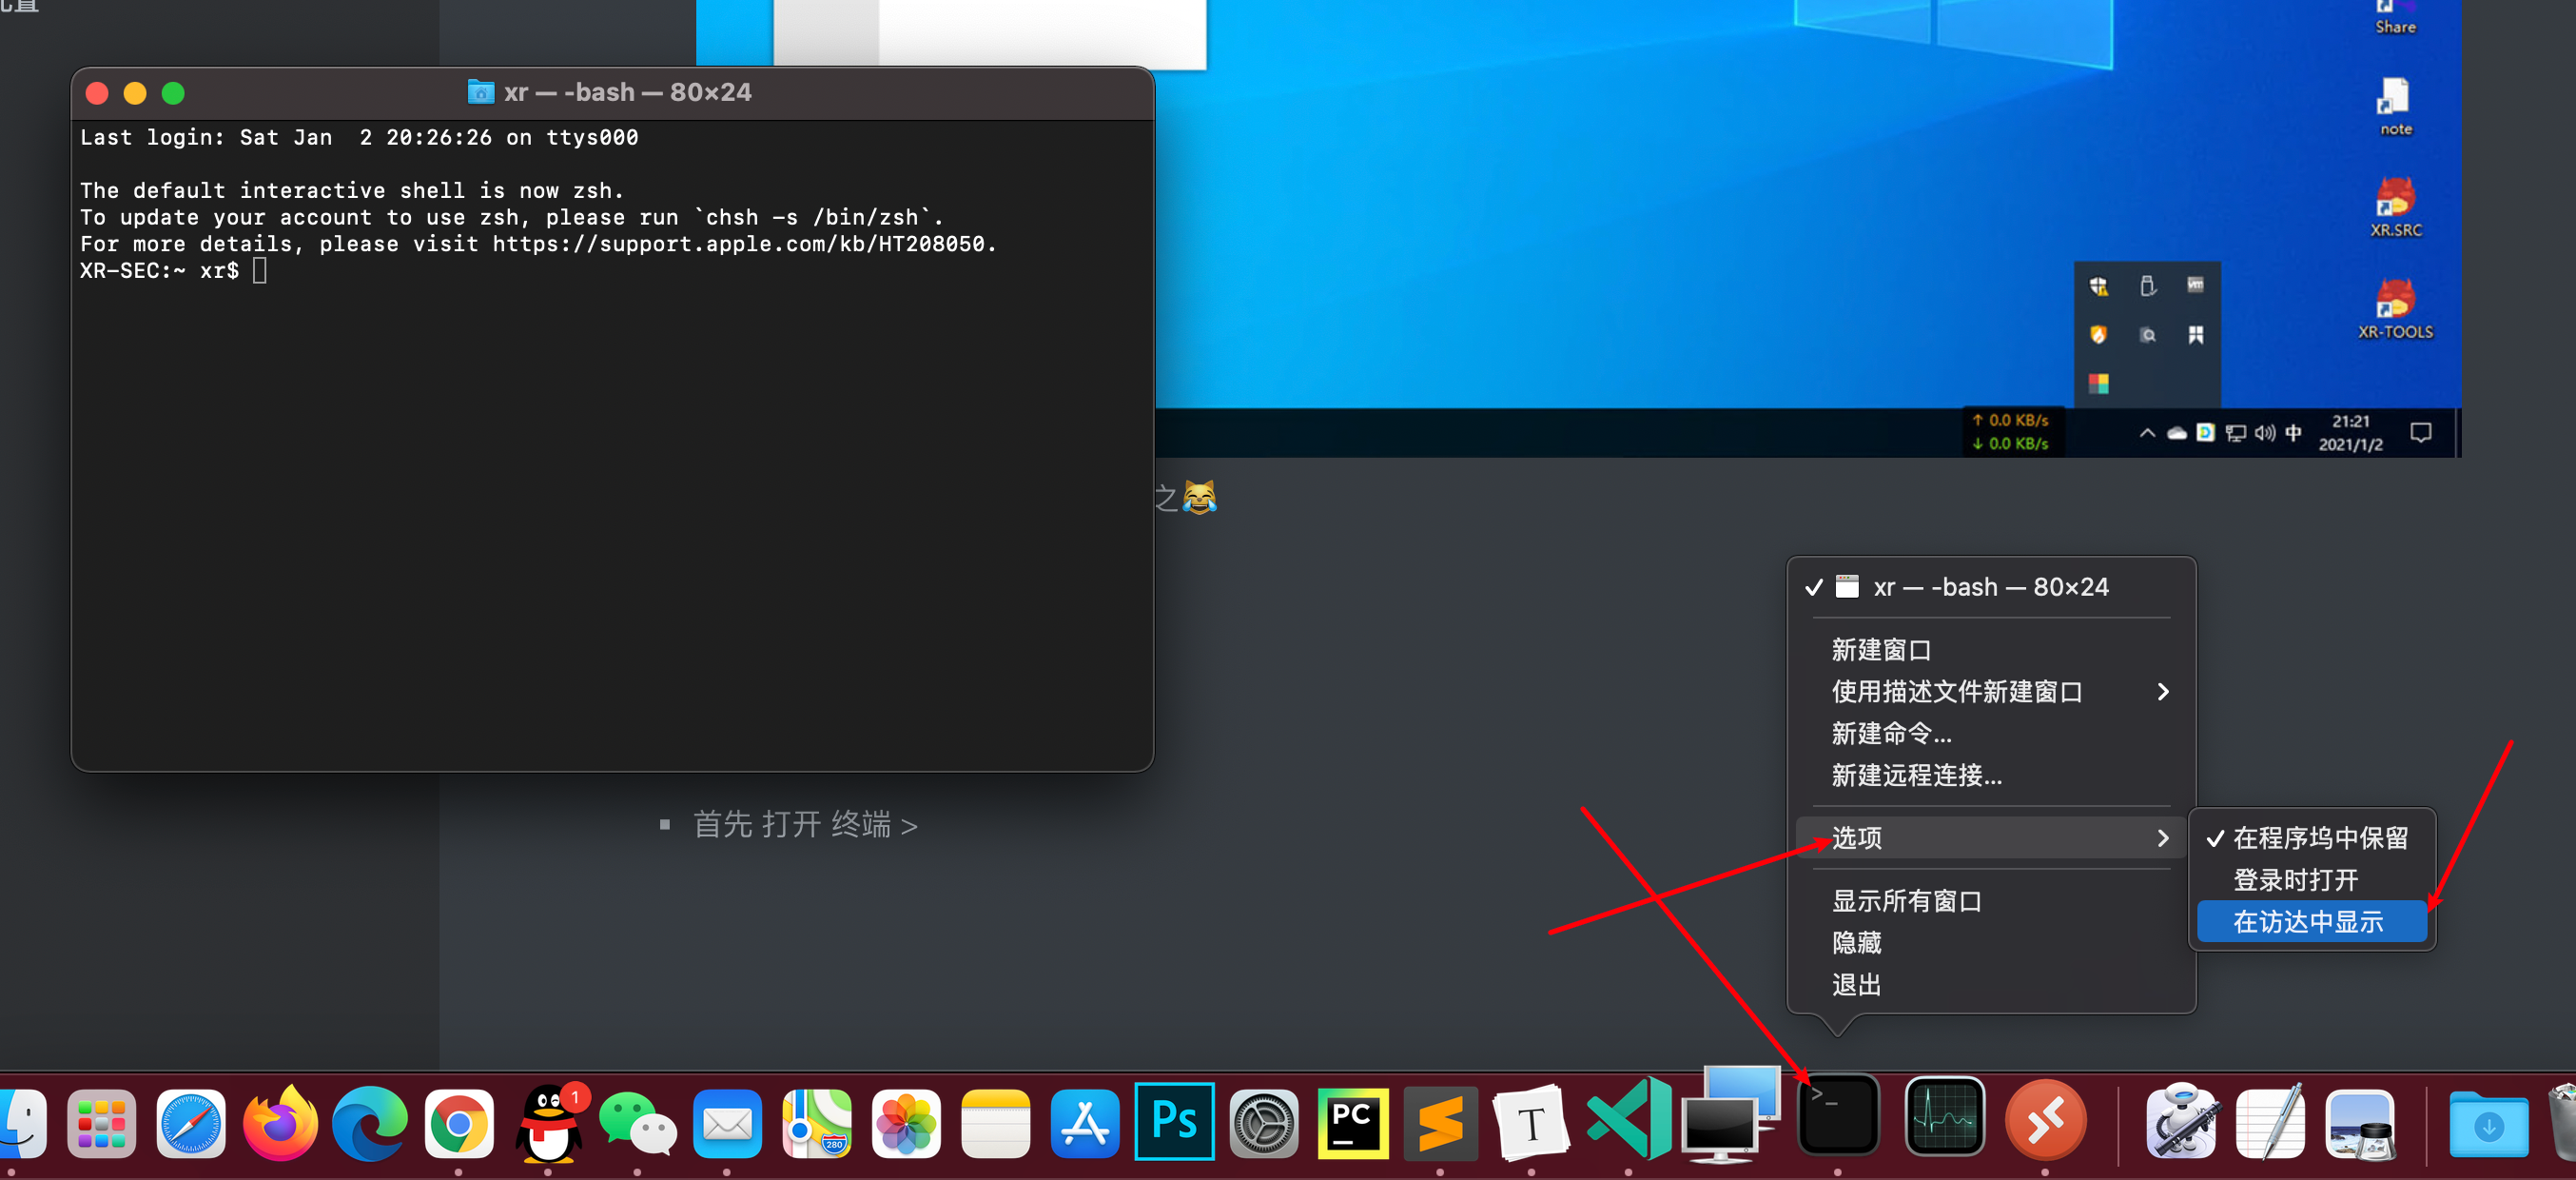This screenshot has height=1180, width=2576.
Task: Toggle 登录时打开 option
Action: click(x=2311, y=880)
